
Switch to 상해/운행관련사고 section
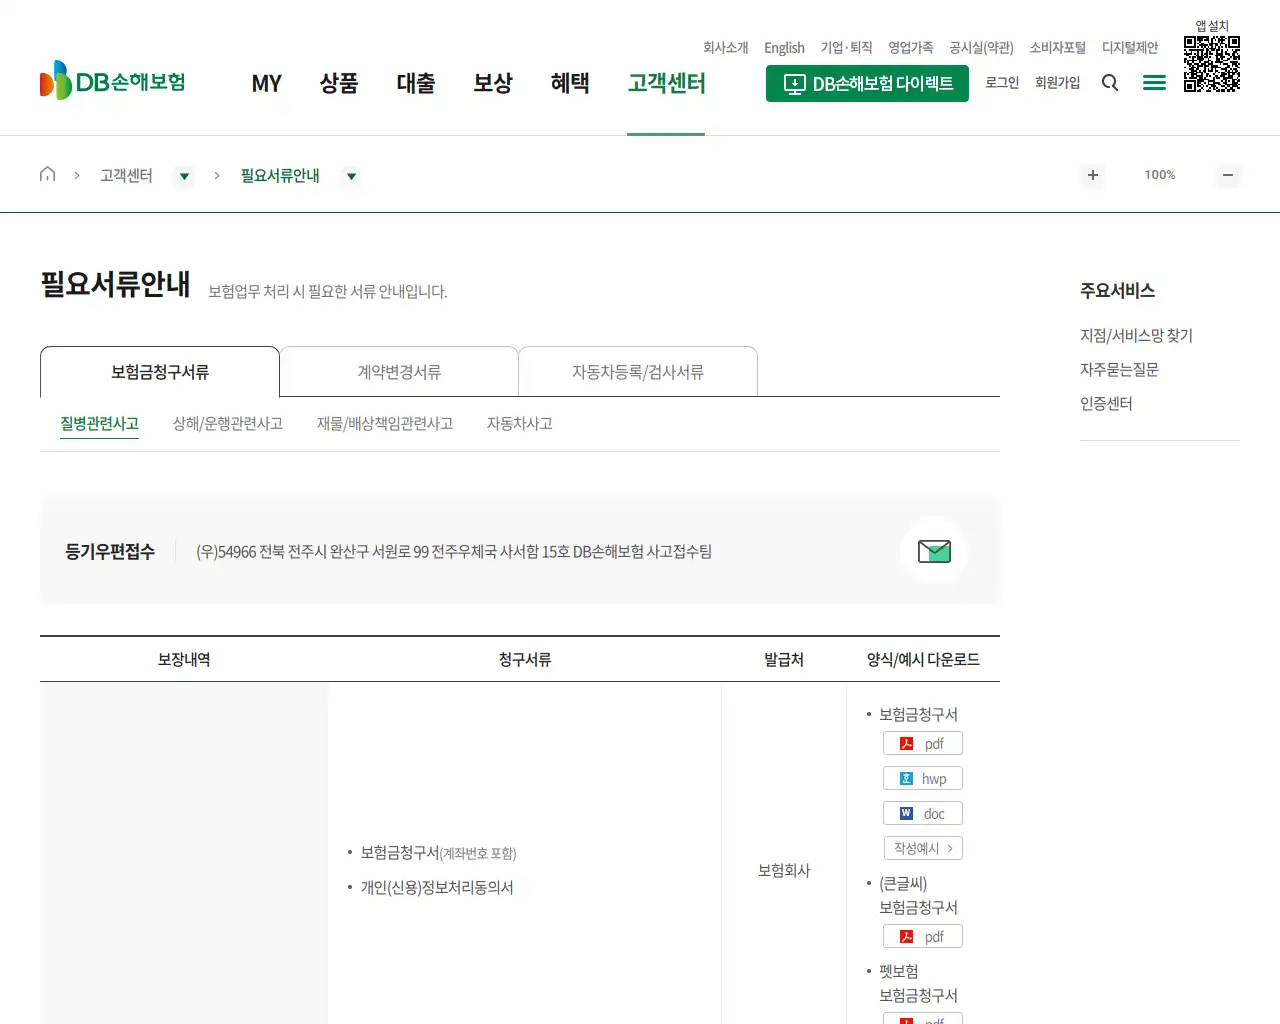tap(227, 423)
